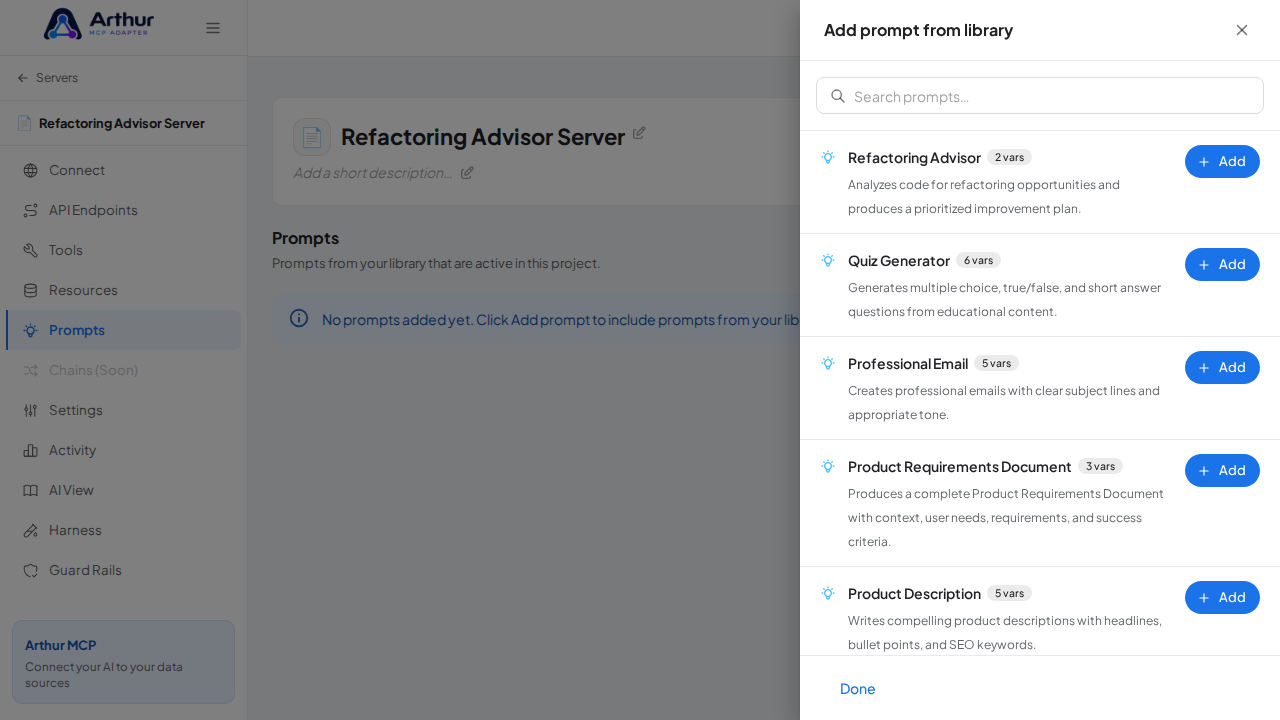
Task: Click the Guard Rails shield icon
Action: pyautogui.click(x=31, y=570)
